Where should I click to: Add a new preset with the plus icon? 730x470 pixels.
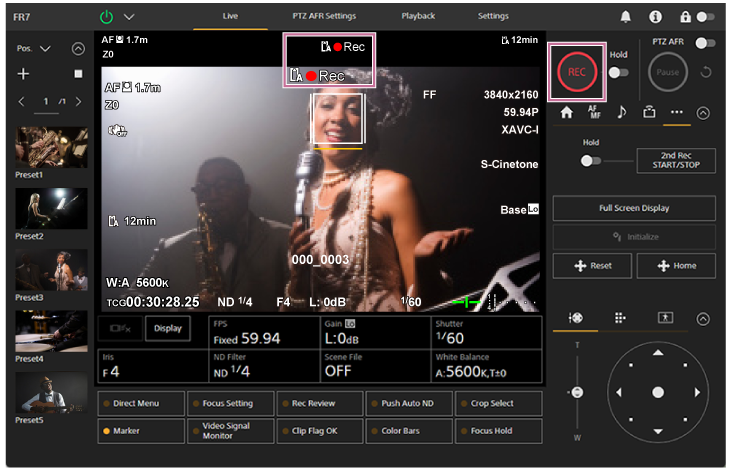[x=23, y=74]
